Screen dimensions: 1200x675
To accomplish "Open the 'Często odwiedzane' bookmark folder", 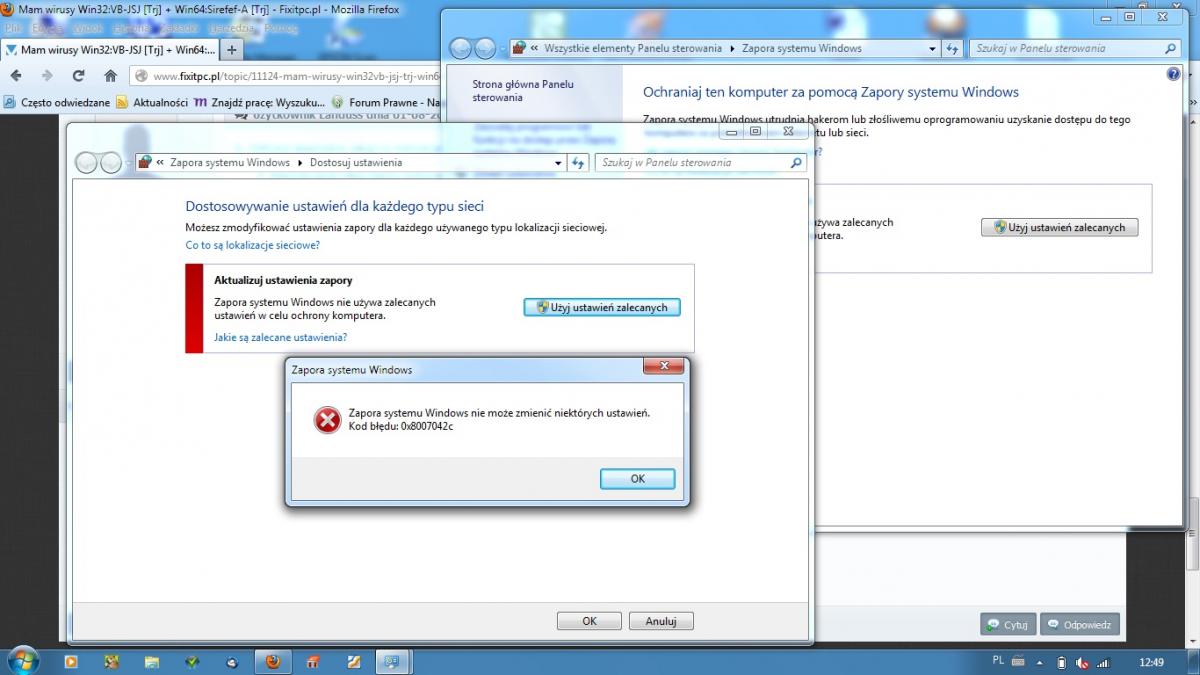I will tap(56, 102).
